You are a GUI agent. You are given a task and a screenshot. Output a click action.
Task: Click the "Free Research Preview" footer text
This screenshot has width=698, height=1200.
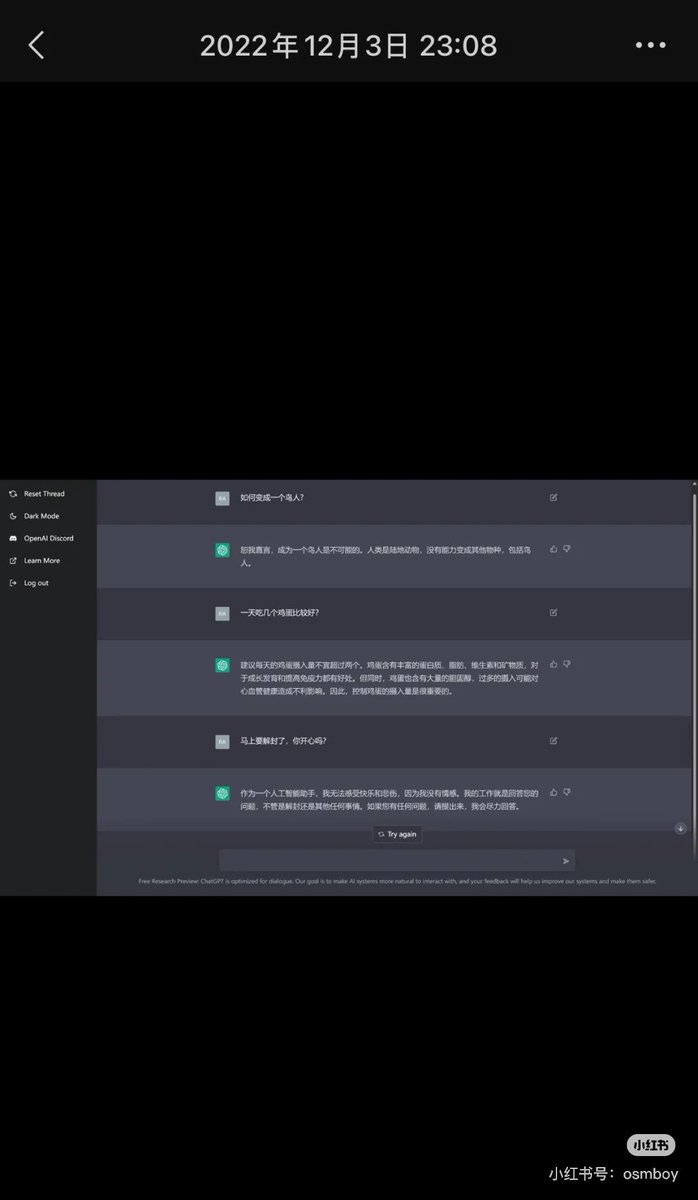click(x=397, y=881)
